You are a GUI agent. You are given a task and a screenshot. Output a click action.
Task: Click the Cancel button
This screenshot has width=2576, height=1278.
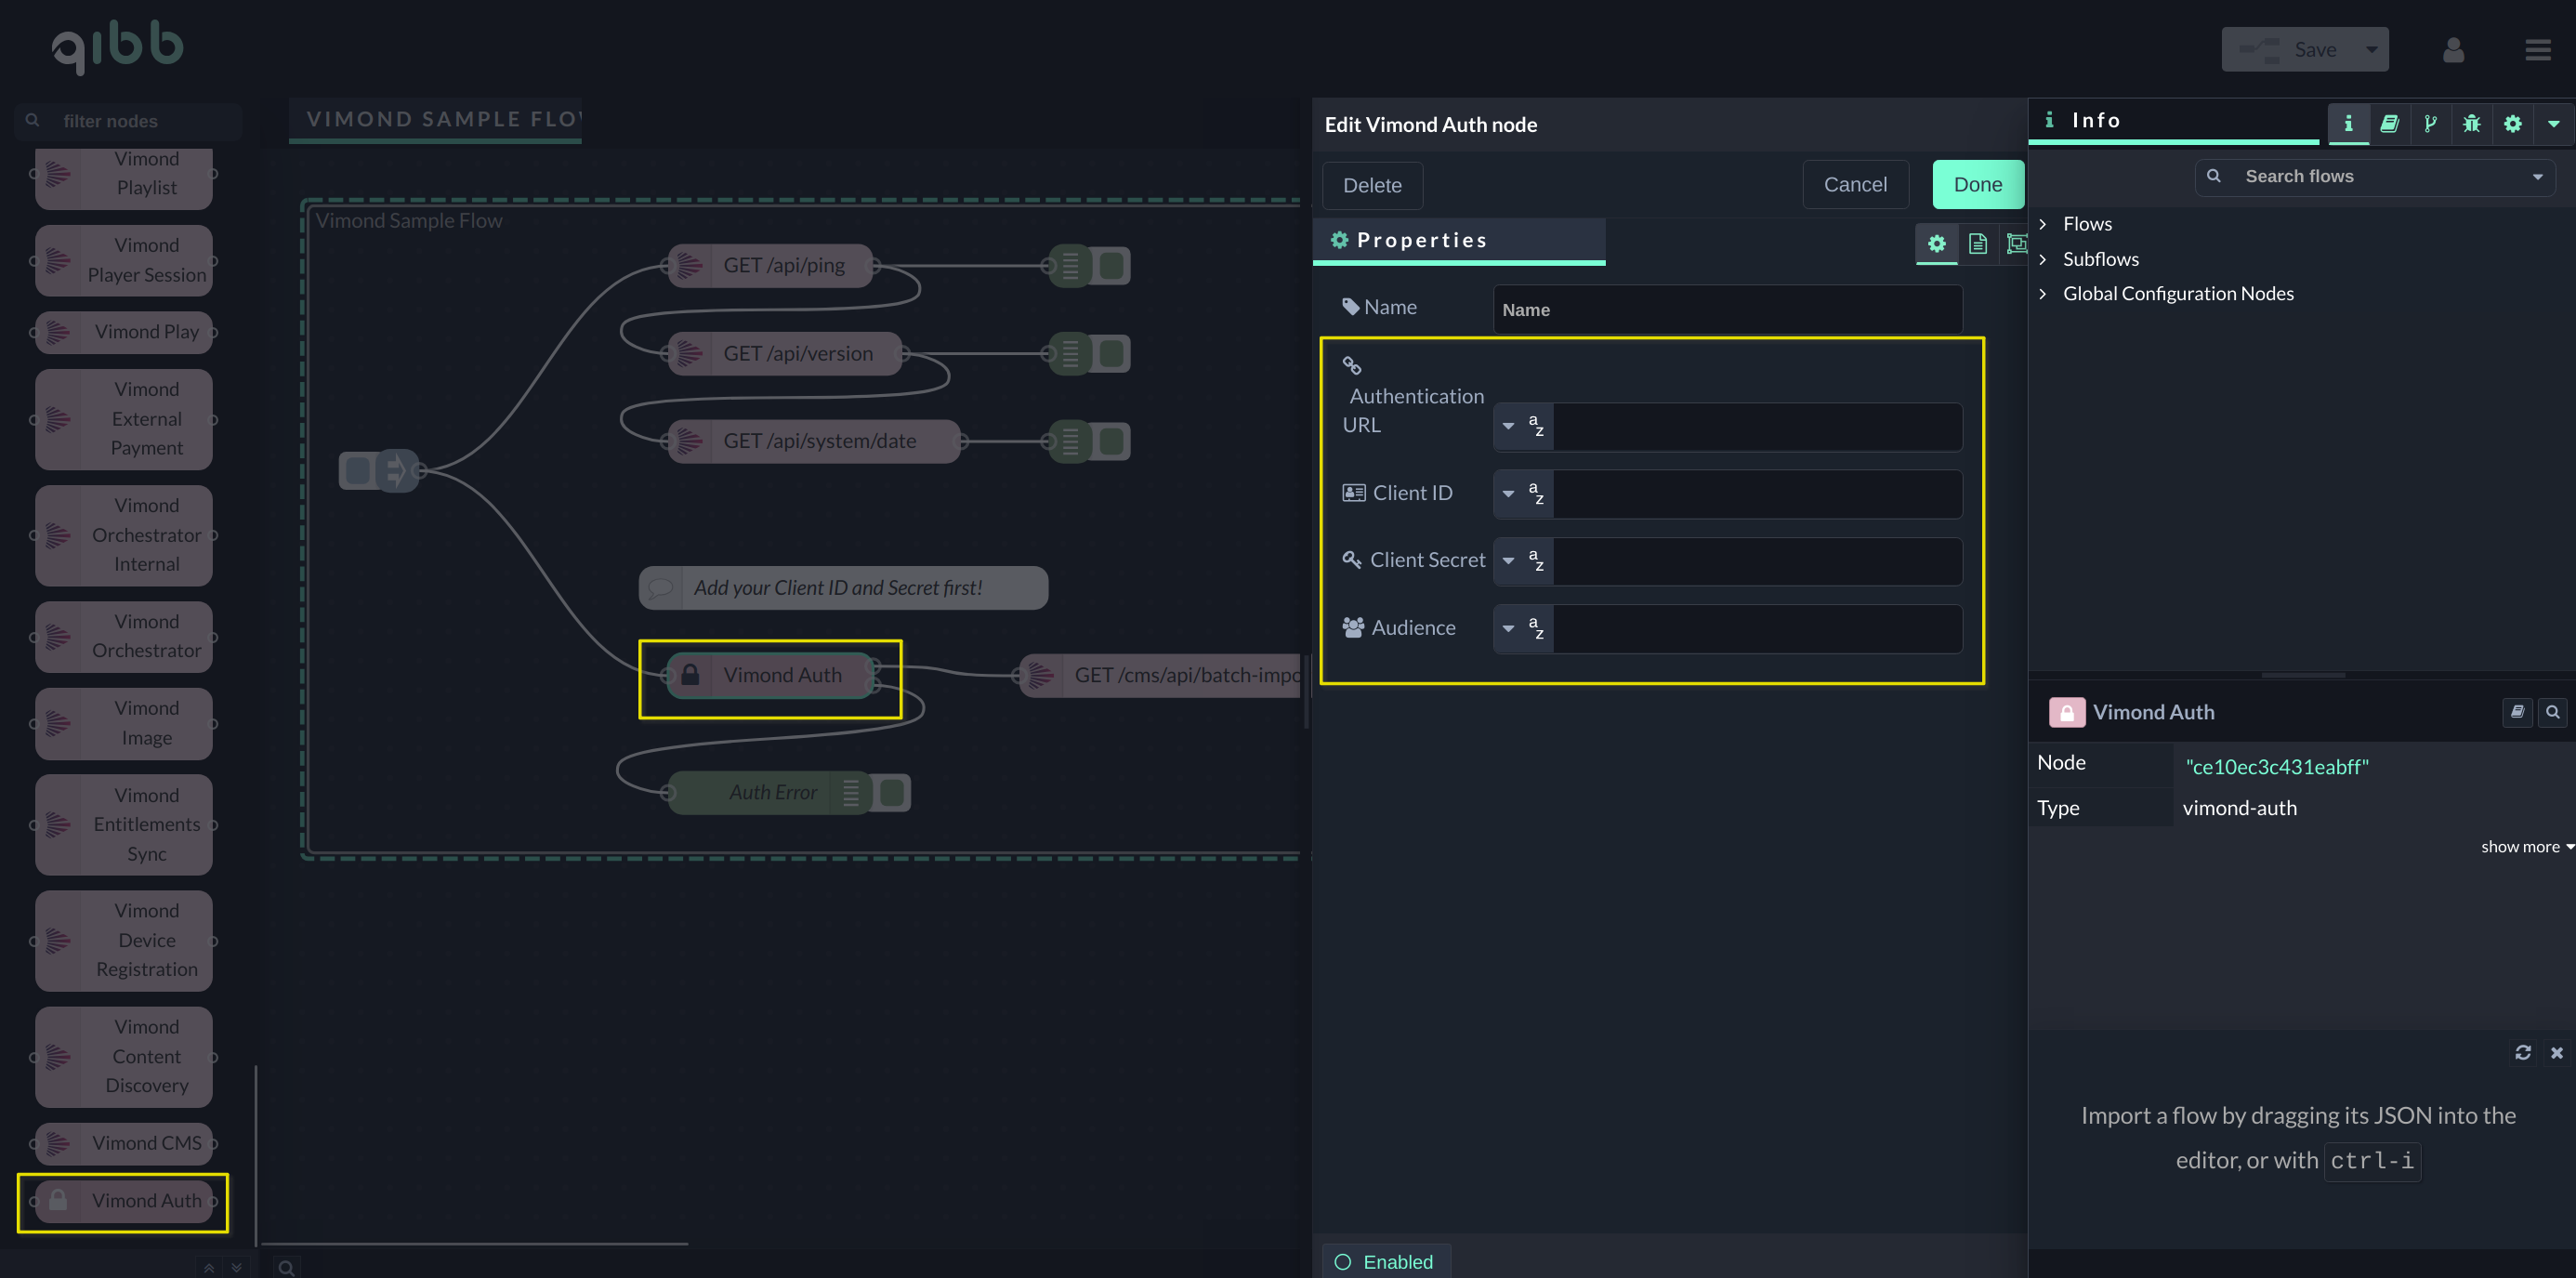(1855, 185)
